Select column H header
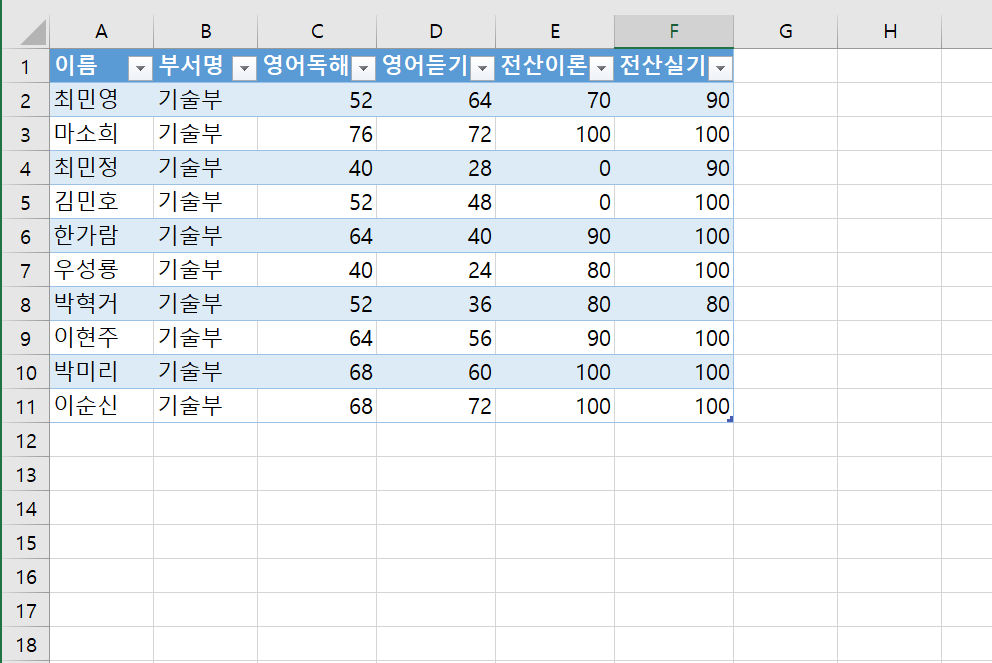Viewport: 992px width, 663px height. 890,32
